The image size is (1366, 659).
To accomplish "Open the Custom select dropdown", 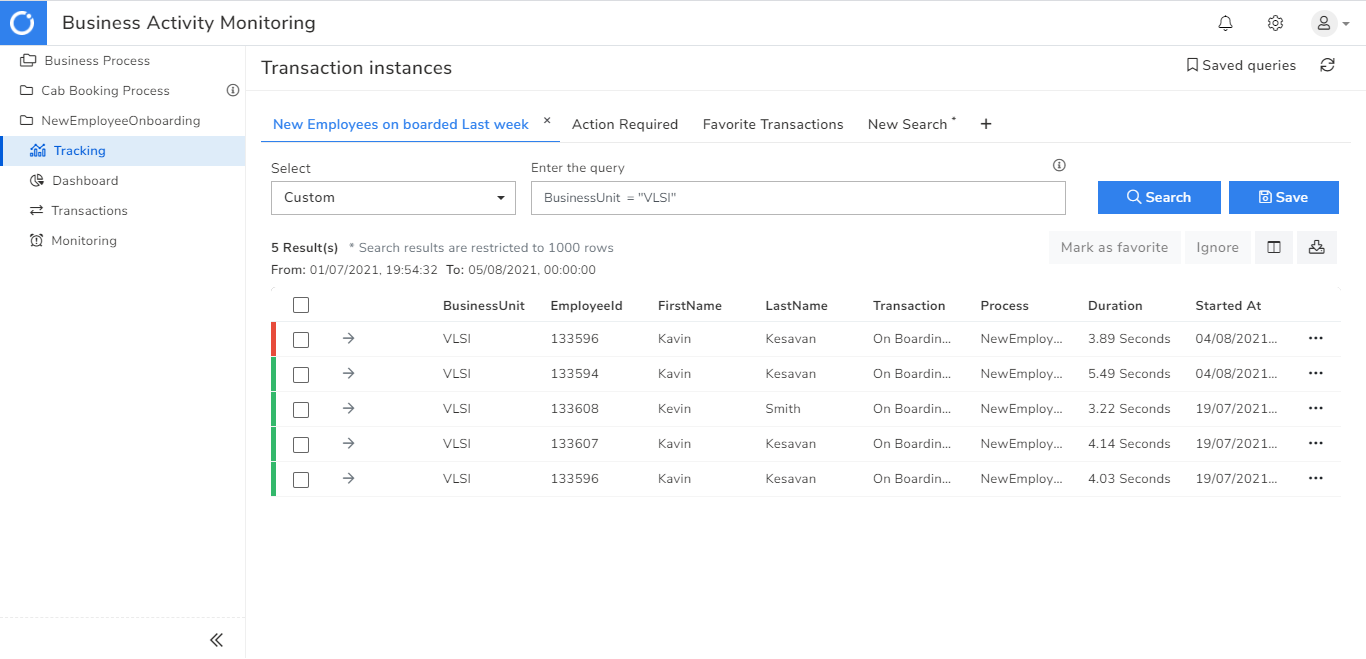I will coord(393,198).
